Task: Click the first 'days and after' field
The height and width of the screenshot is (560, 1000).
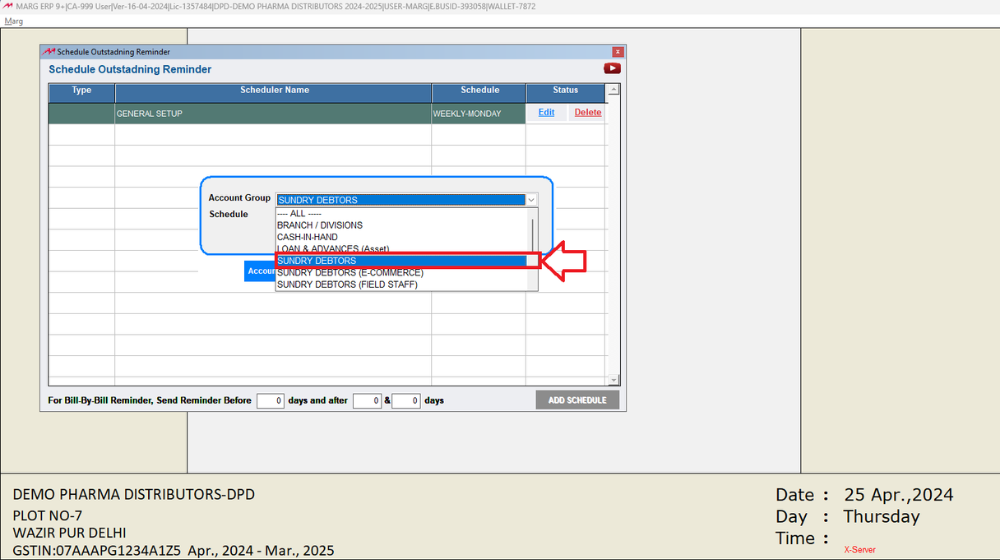Action: pyautogui.click(x=367, y=401)
